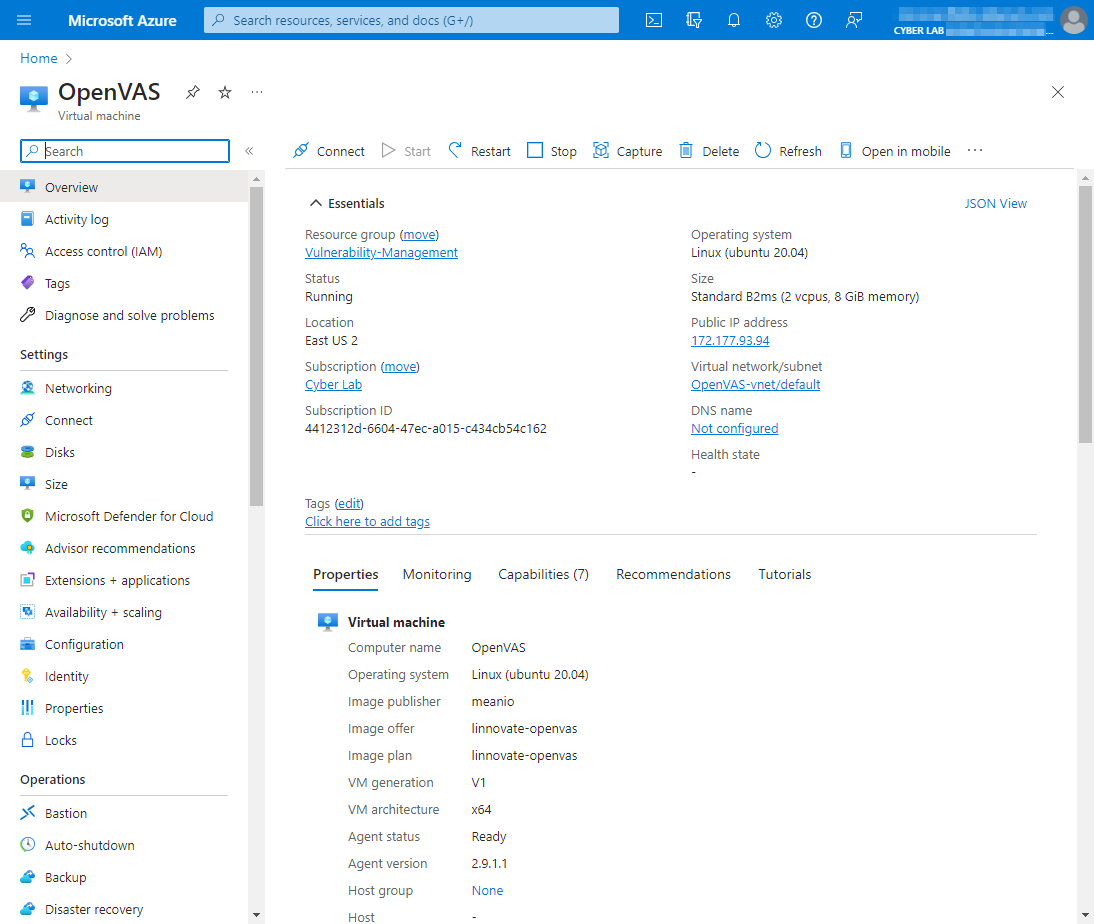Go to Home breadcrumb

38,59
